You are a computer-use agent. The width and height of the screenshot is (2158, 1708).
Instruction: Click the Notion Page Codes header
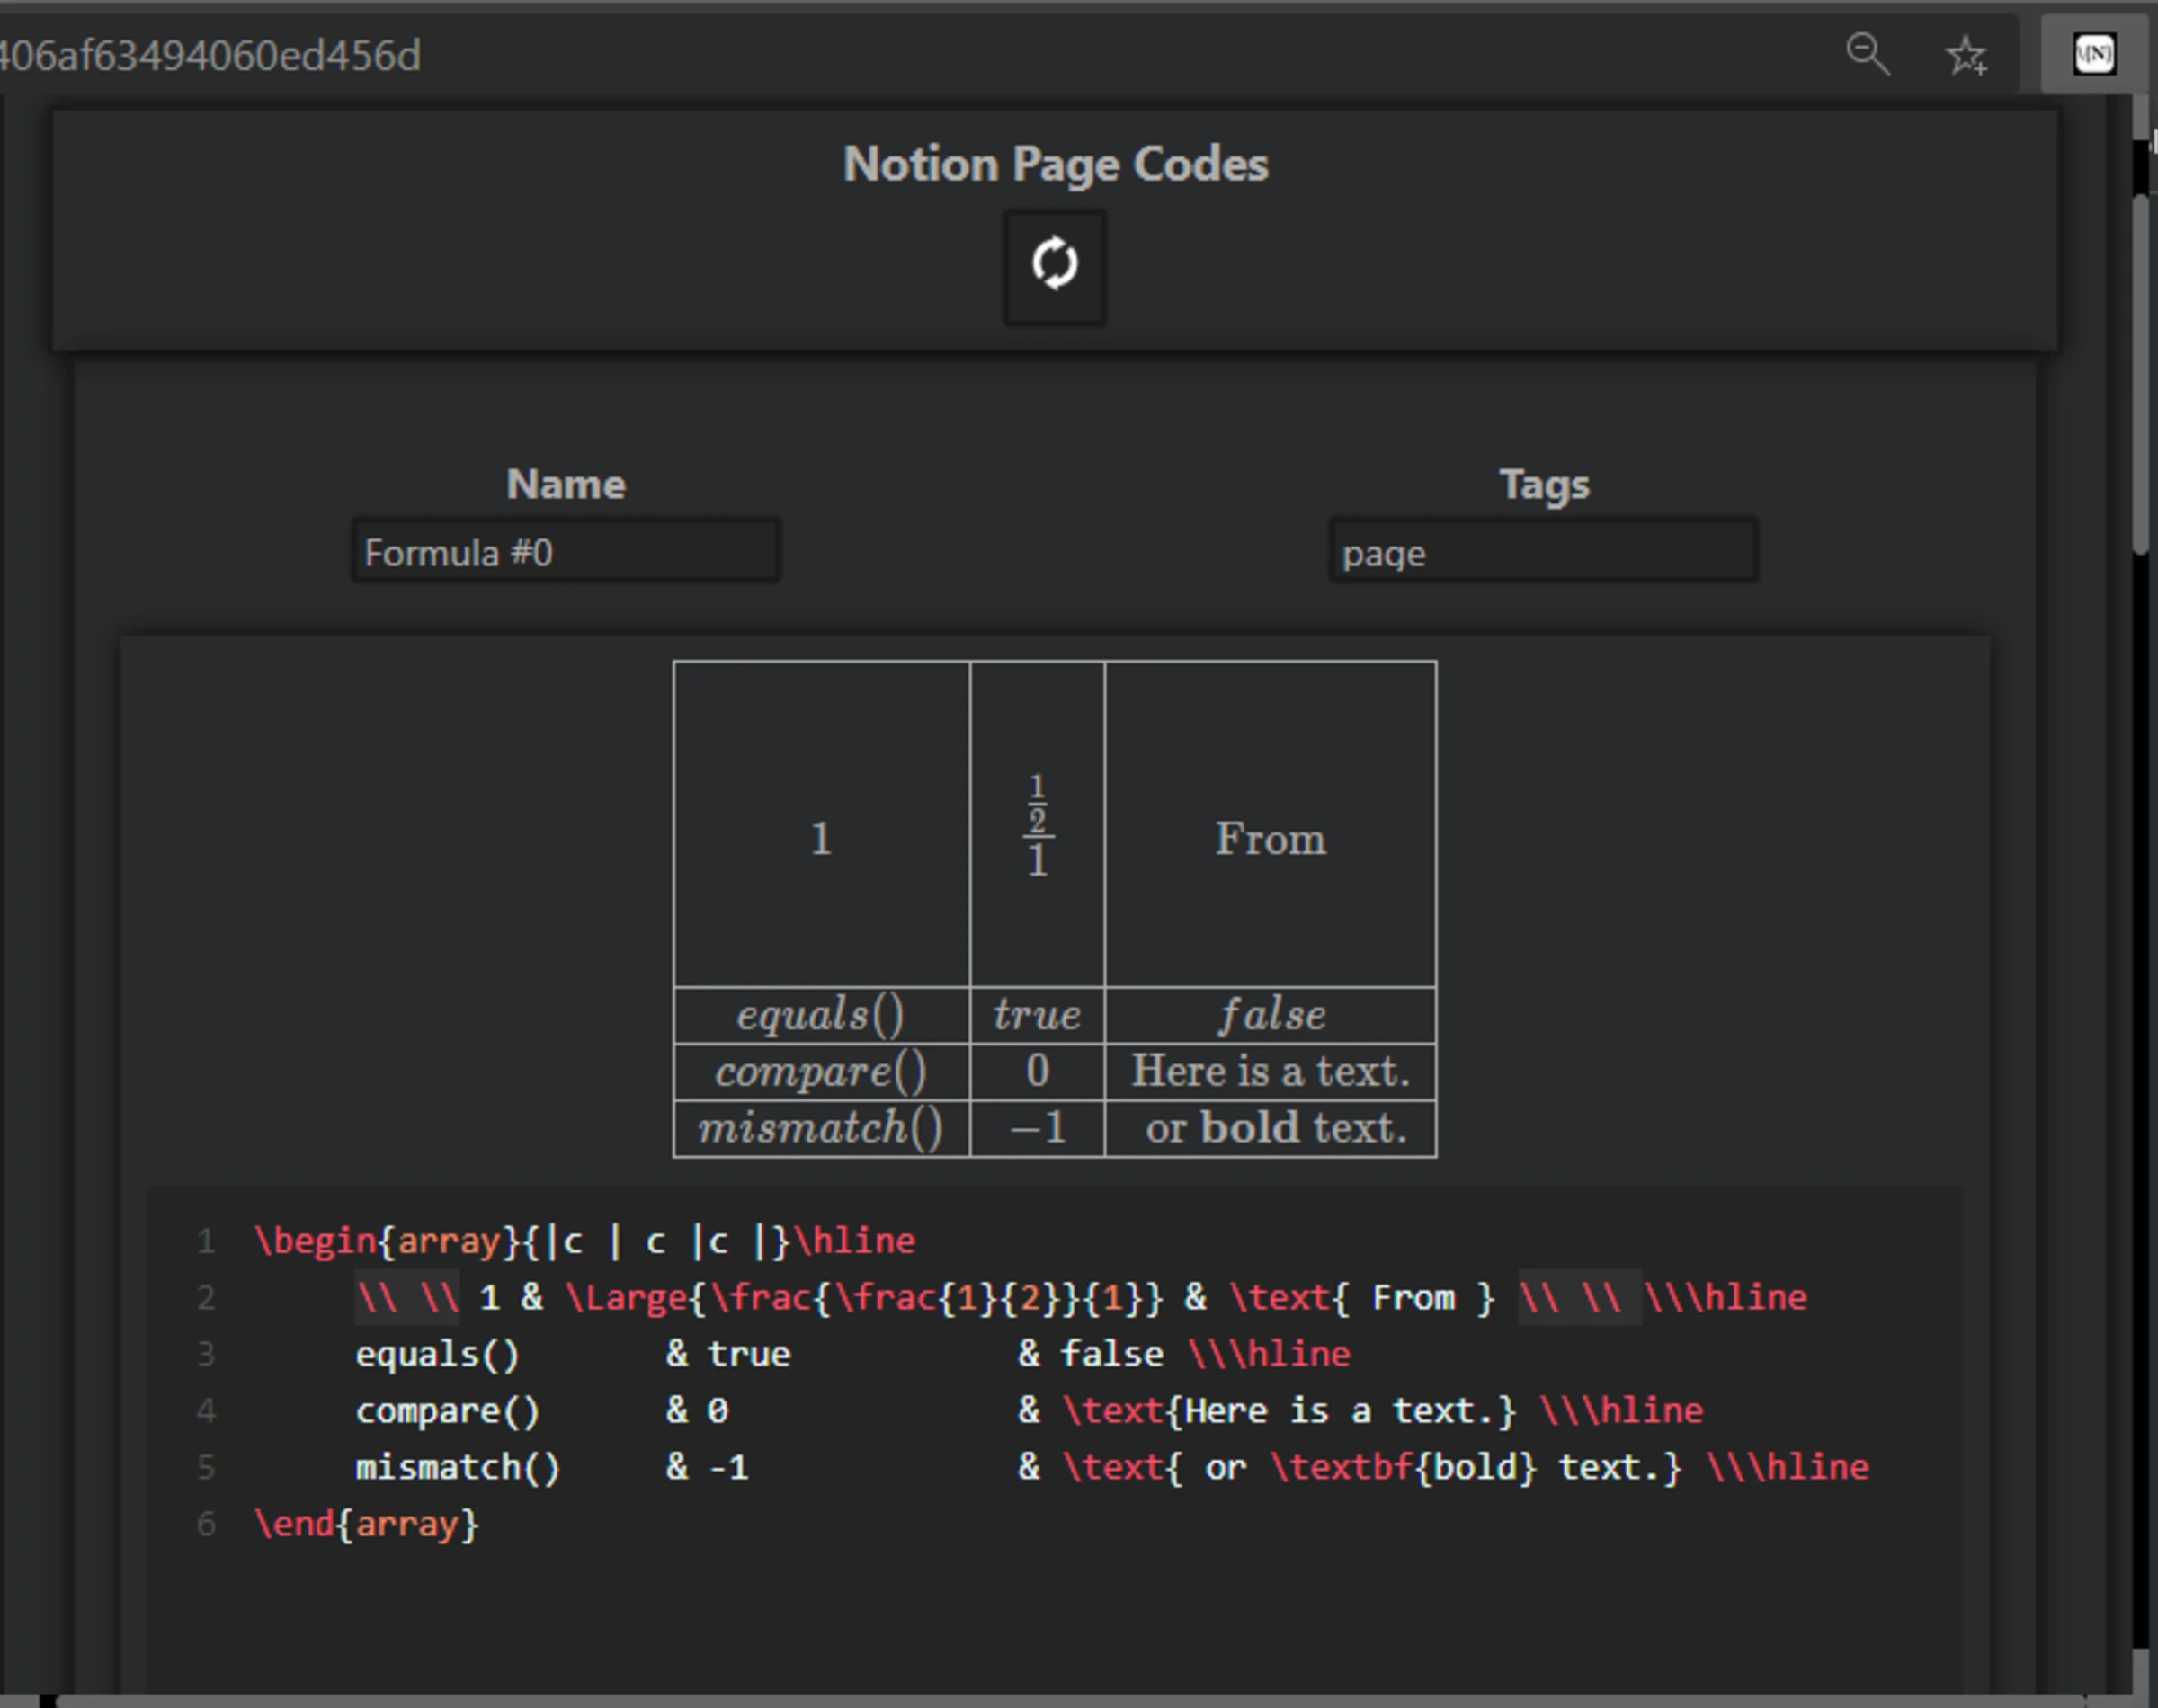coord(1054,163)
